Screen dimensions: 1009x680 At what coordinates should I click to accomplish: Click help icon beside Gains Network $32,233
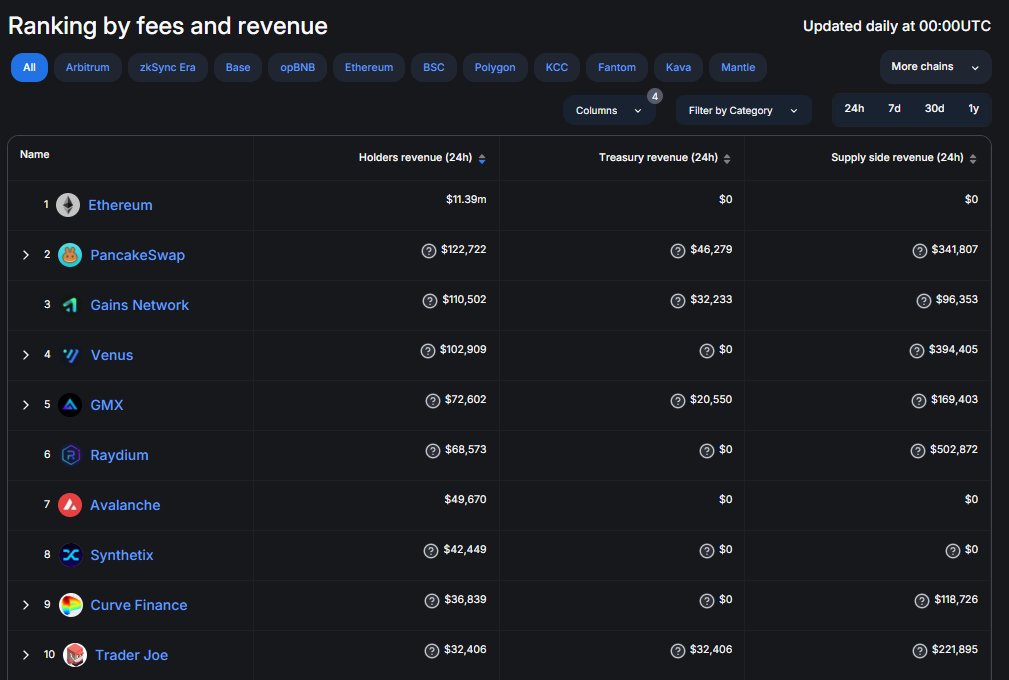coord(678,300)
